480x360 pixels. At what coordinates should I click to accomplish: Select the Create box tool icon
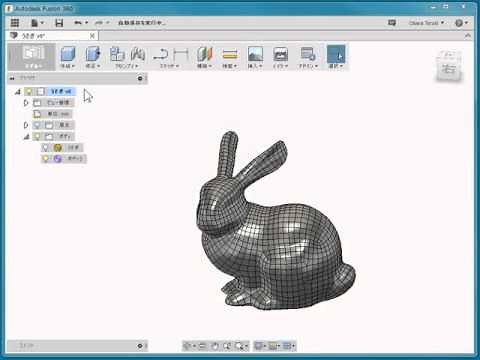68,54
